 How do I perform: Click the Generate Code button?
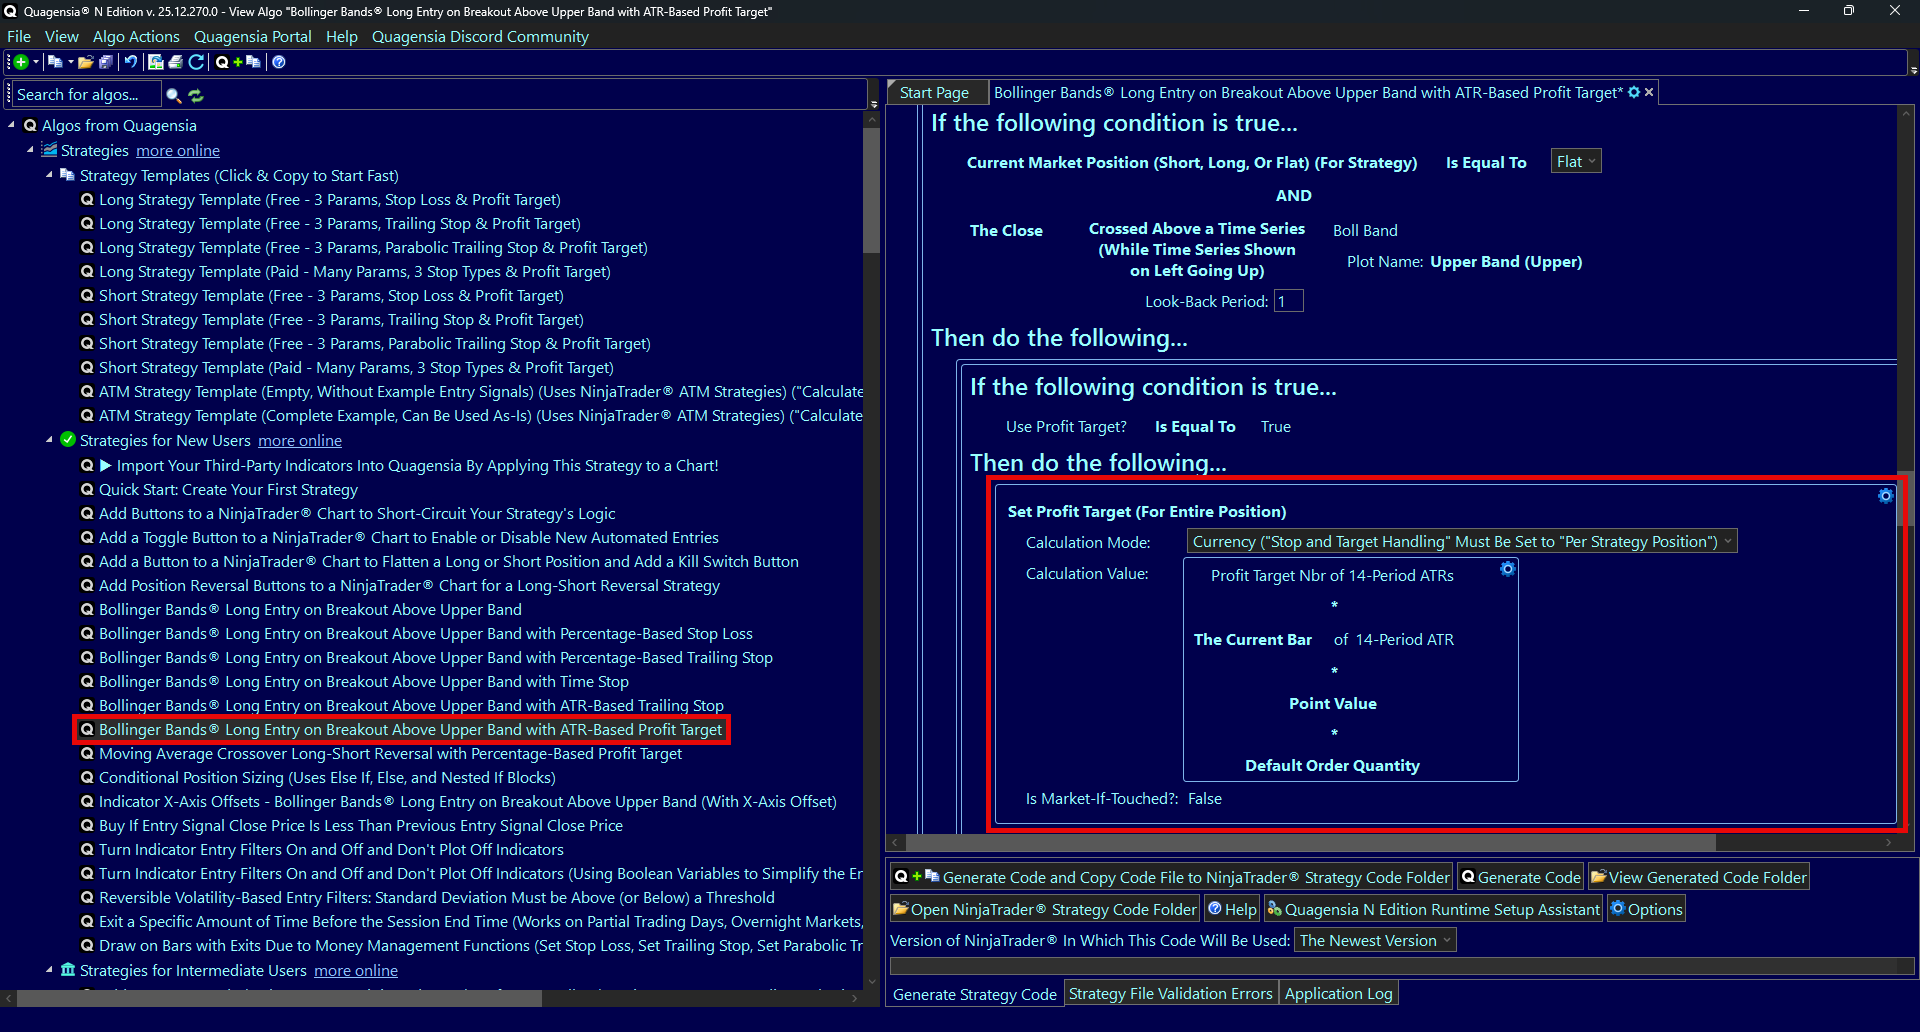[x=1520, y=878]
